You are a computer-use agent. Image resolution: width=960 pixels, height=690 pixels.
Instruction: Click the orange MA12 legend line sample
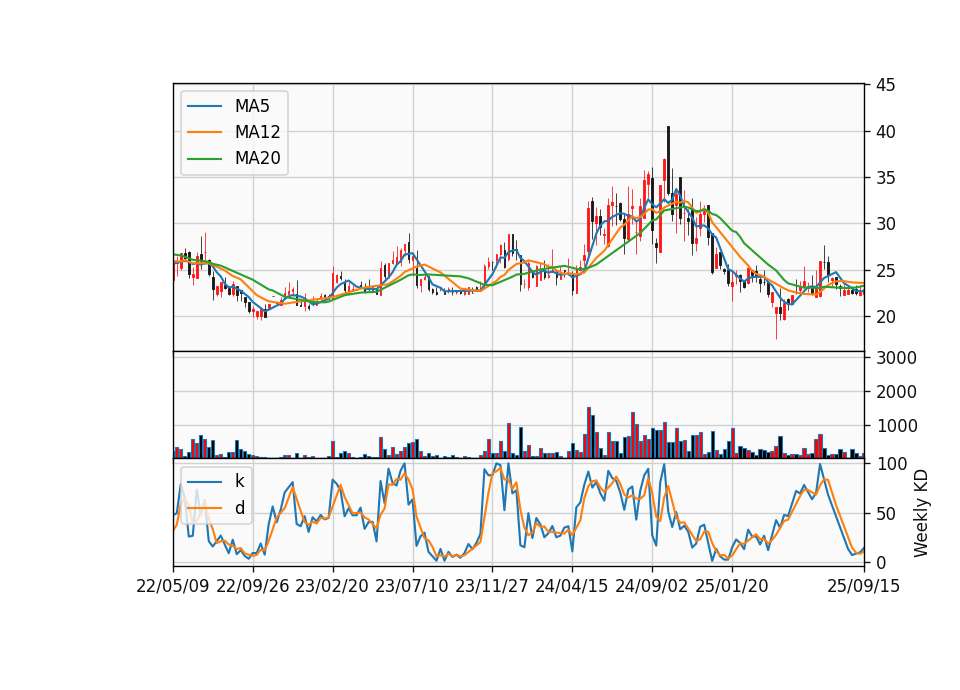[x=204, y=132]
